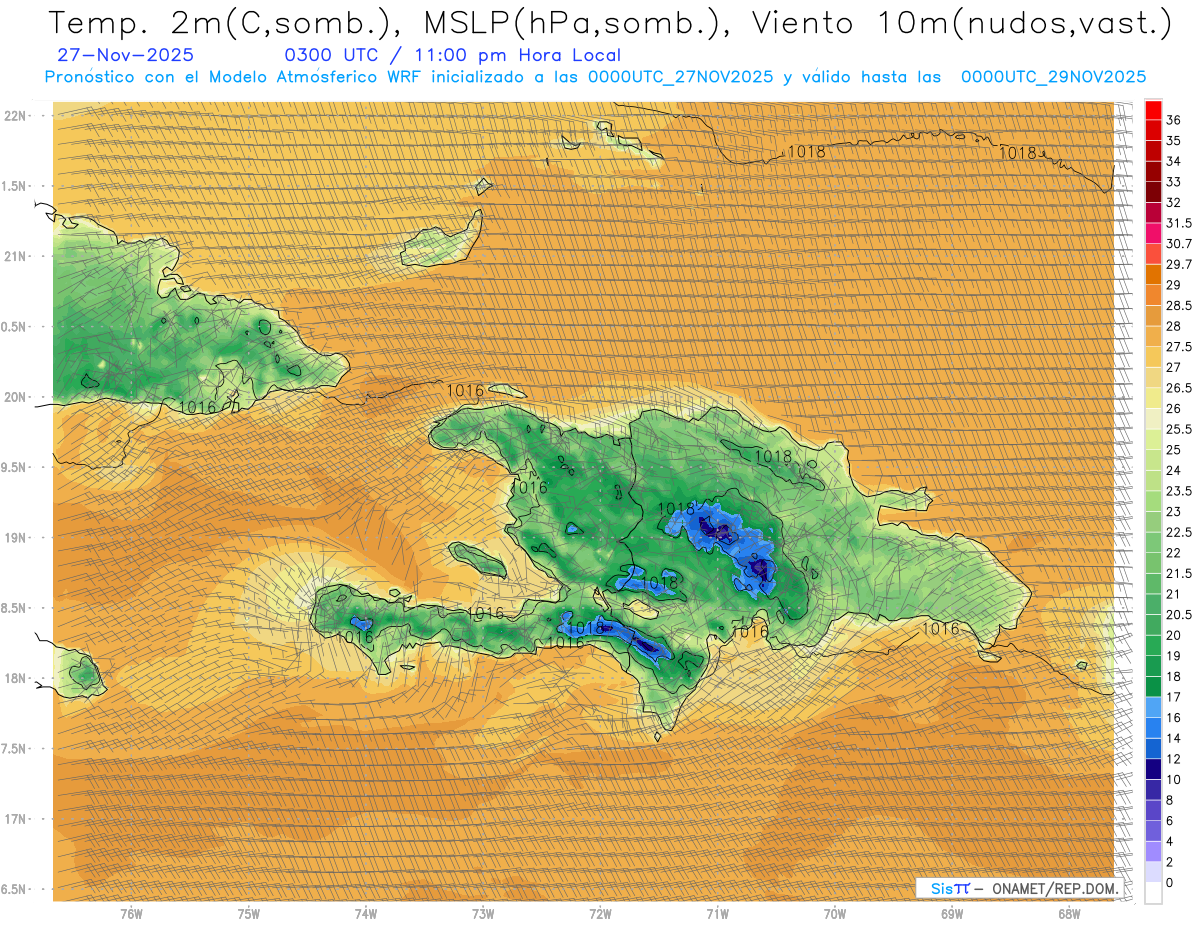Screen dimensions: 1200x927
Task: Click the '19' colorbar label
Action: pyautogui.click(x=1173, y=656)
